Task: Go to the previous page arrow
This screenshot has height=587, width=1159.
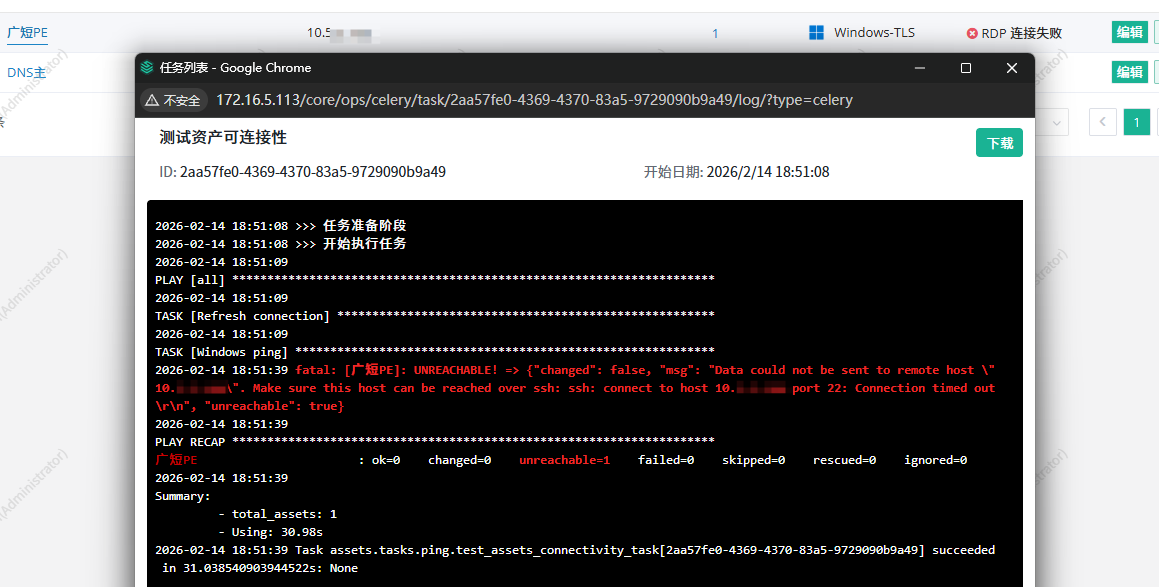Action: coord(1103,122)
